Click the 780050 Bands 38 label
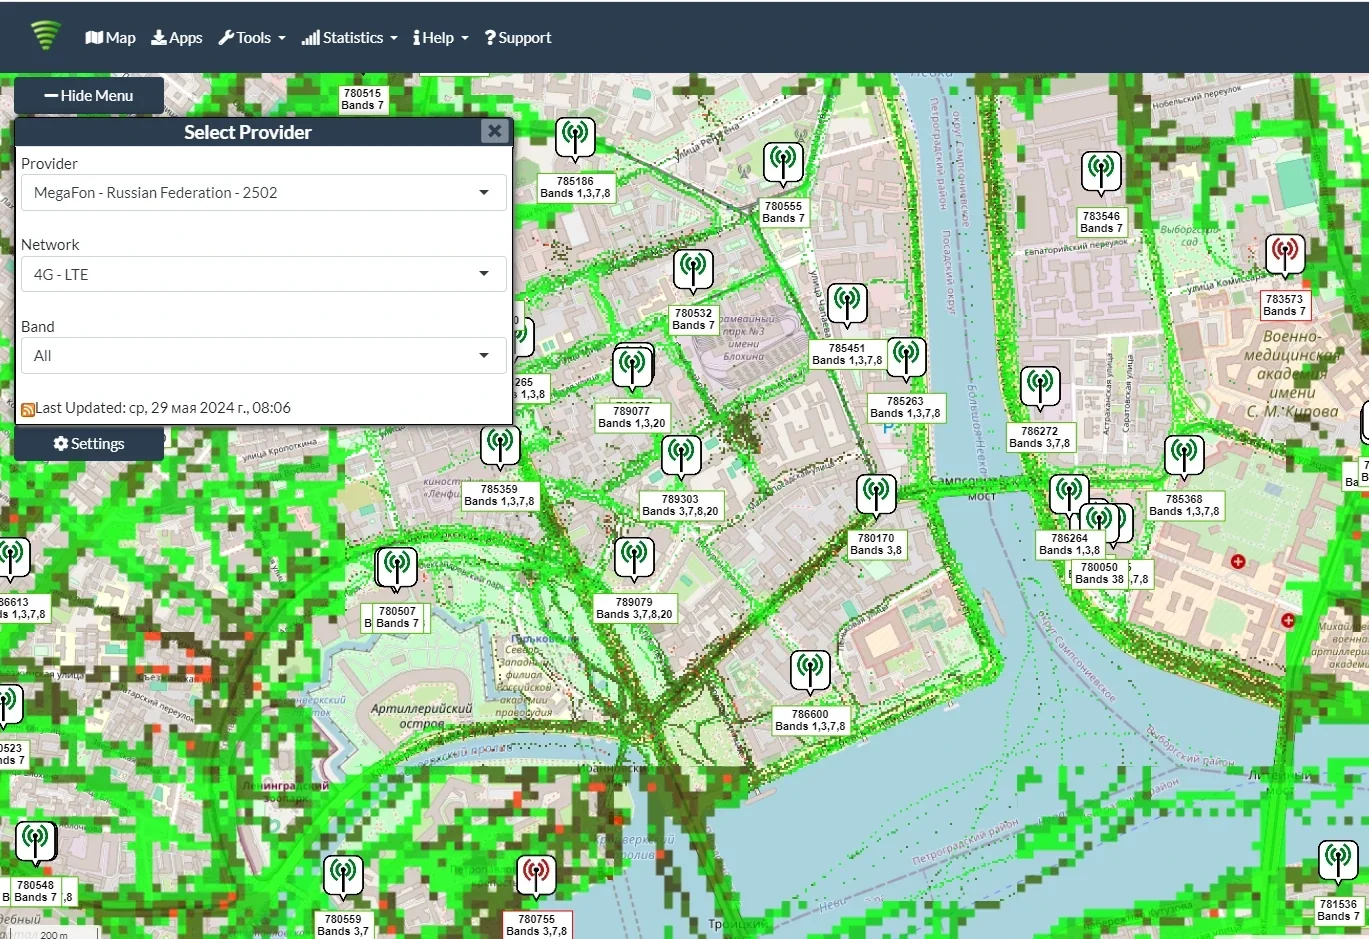 coord(1099,573)
